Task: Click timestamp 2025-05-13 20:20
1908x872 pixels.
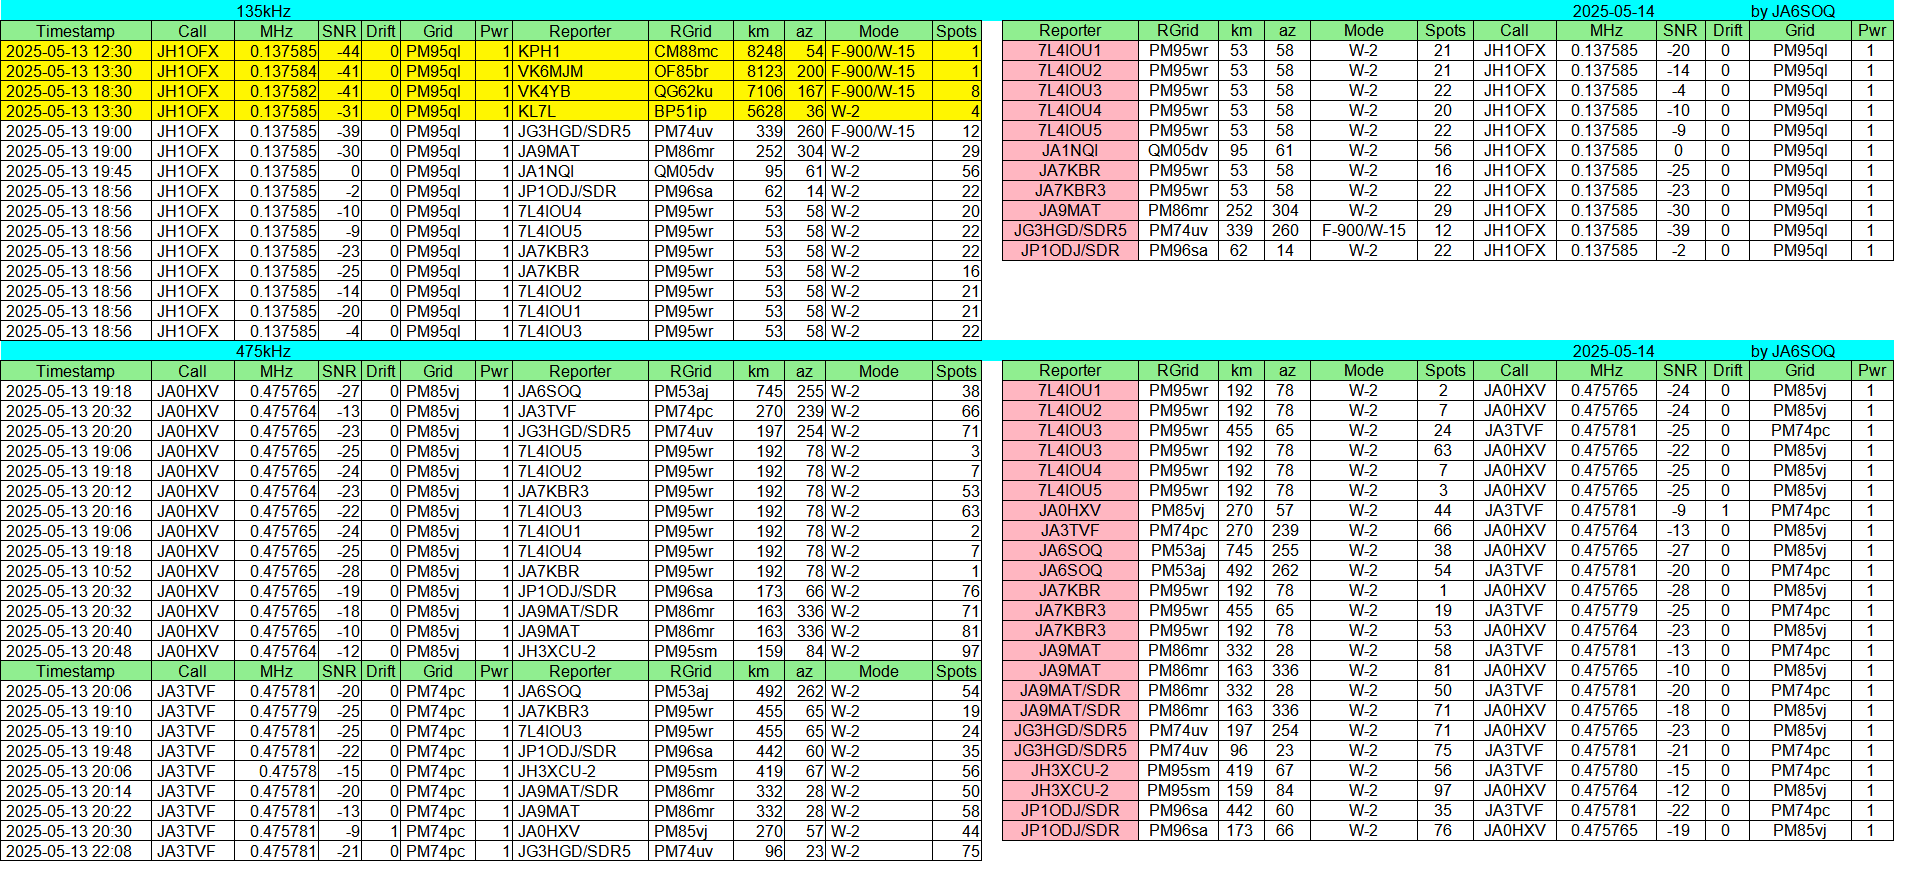Action: tap(76, 431)
